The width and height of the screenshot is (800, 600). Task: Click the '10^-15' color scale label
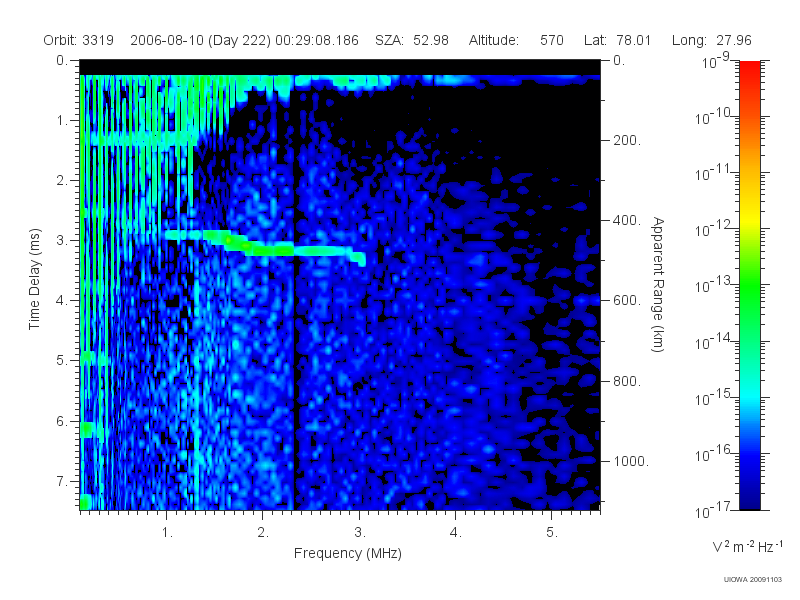click(713, 398)
